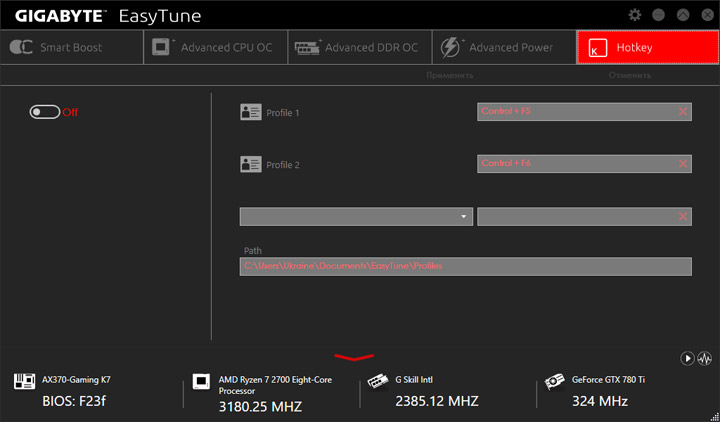720x422 pixels.
Task: Click the CPU processor icon
Action: tap(201, 381)
